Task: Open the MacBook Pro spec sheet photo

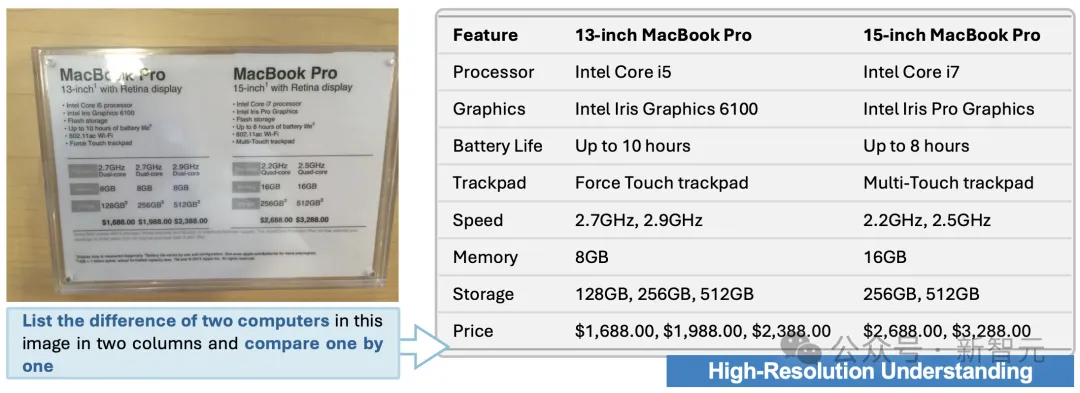Action: pyautogui.click(x=202, y=155)
